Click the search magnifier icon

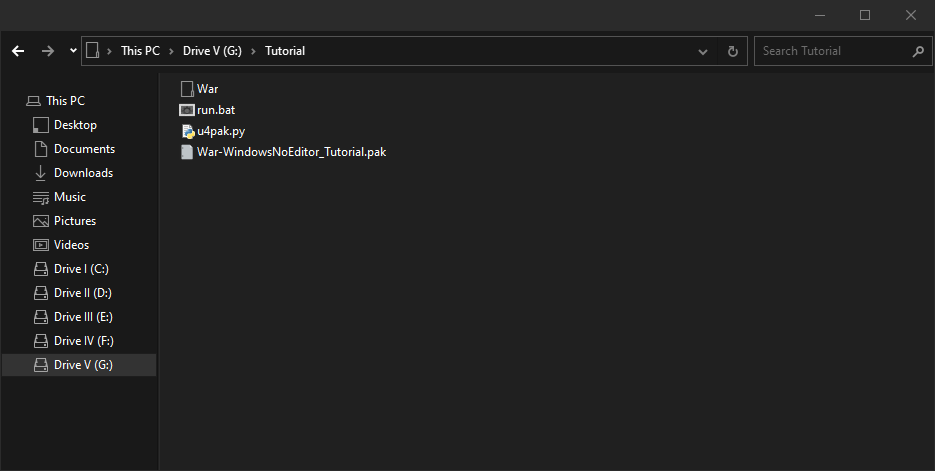[x=918, y=51]
